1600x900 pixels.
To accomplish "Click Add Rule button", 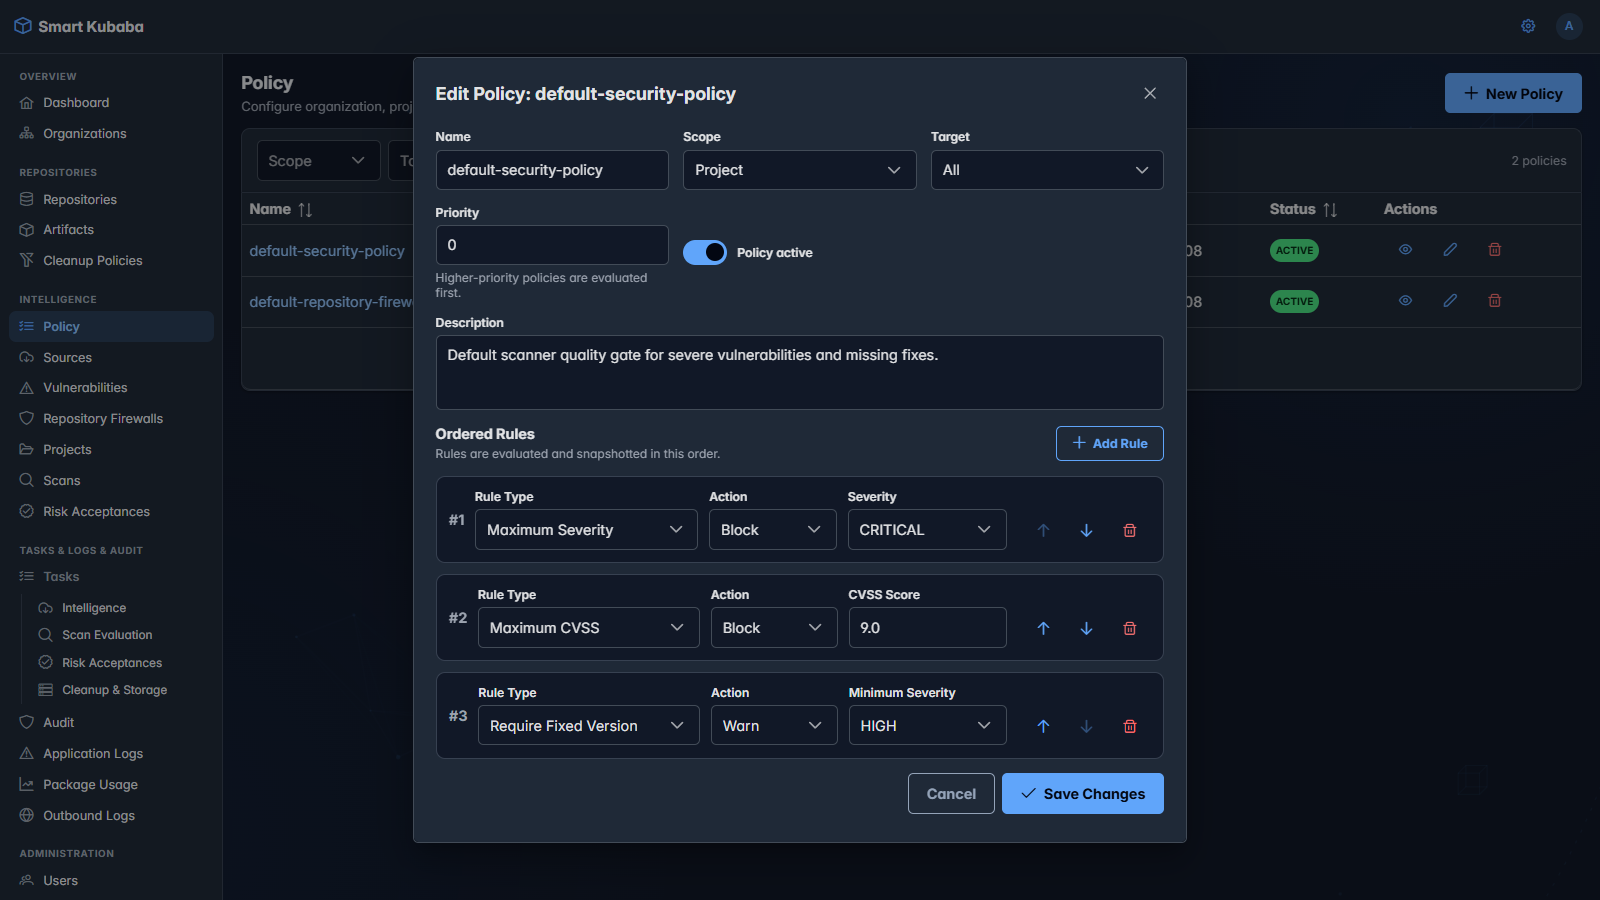I will 1110,443.
